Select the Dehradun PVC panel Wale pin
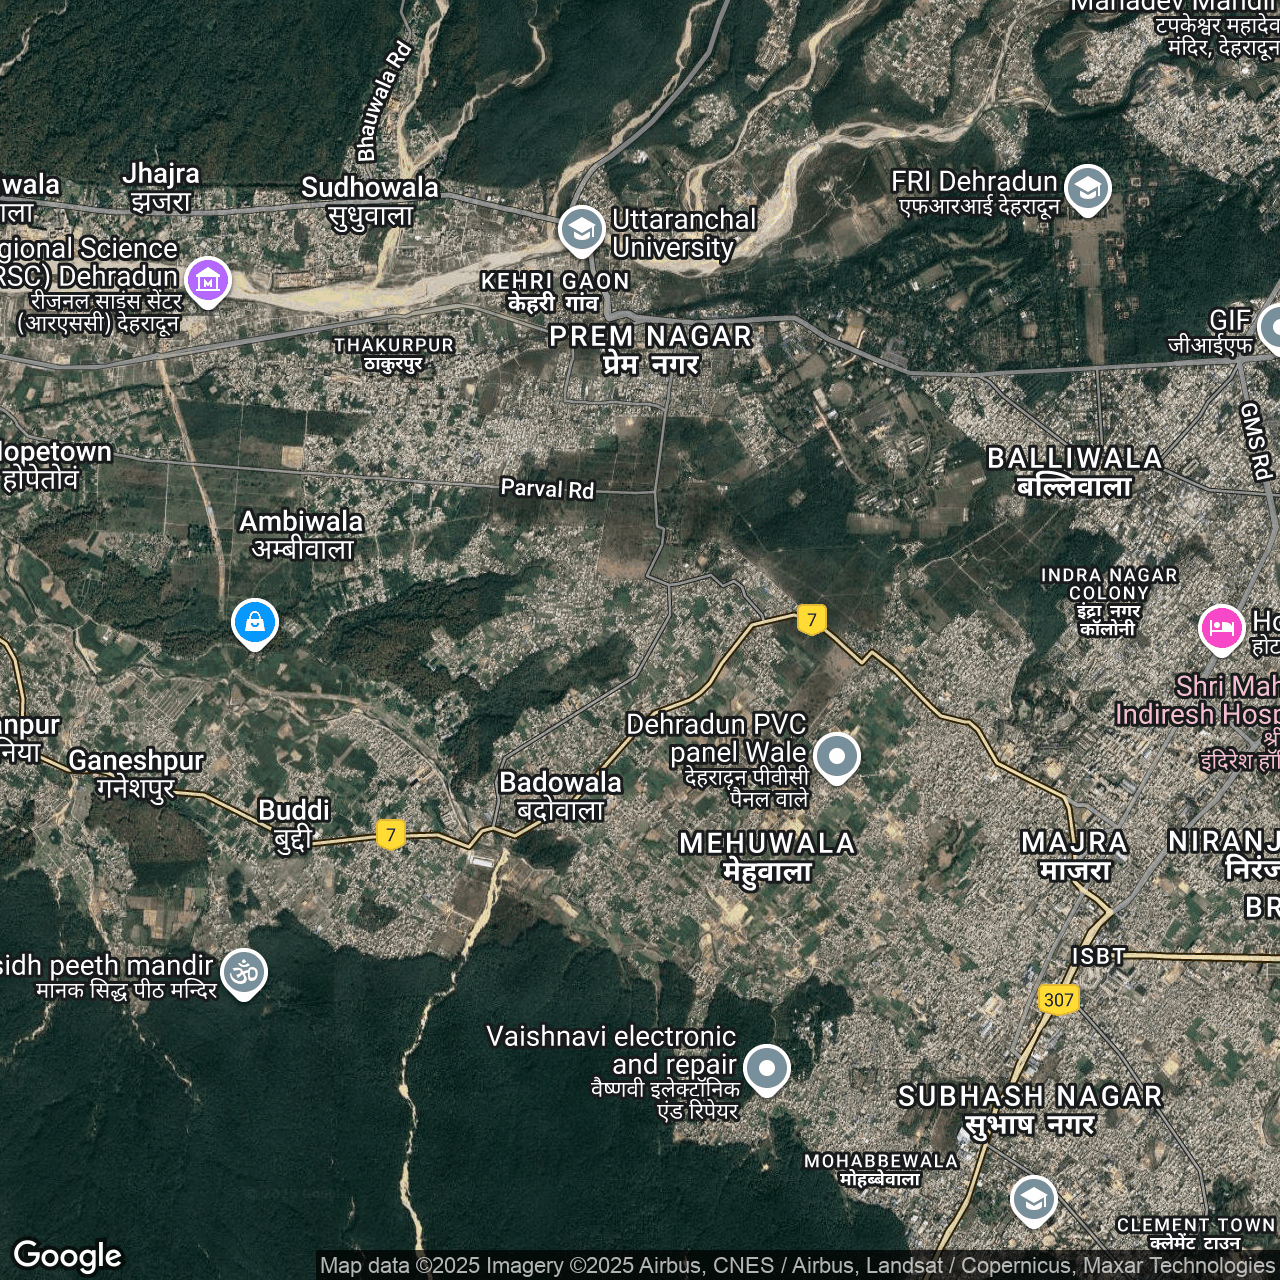The width and height of the screenshot is (1280, 1280). (x=836, y=756)
